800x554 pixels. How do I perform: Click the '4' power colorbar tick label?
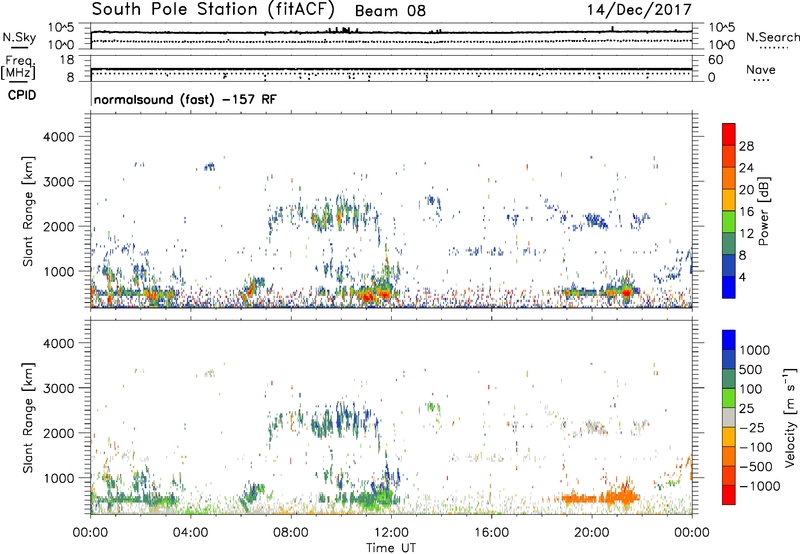click(742, 277)
